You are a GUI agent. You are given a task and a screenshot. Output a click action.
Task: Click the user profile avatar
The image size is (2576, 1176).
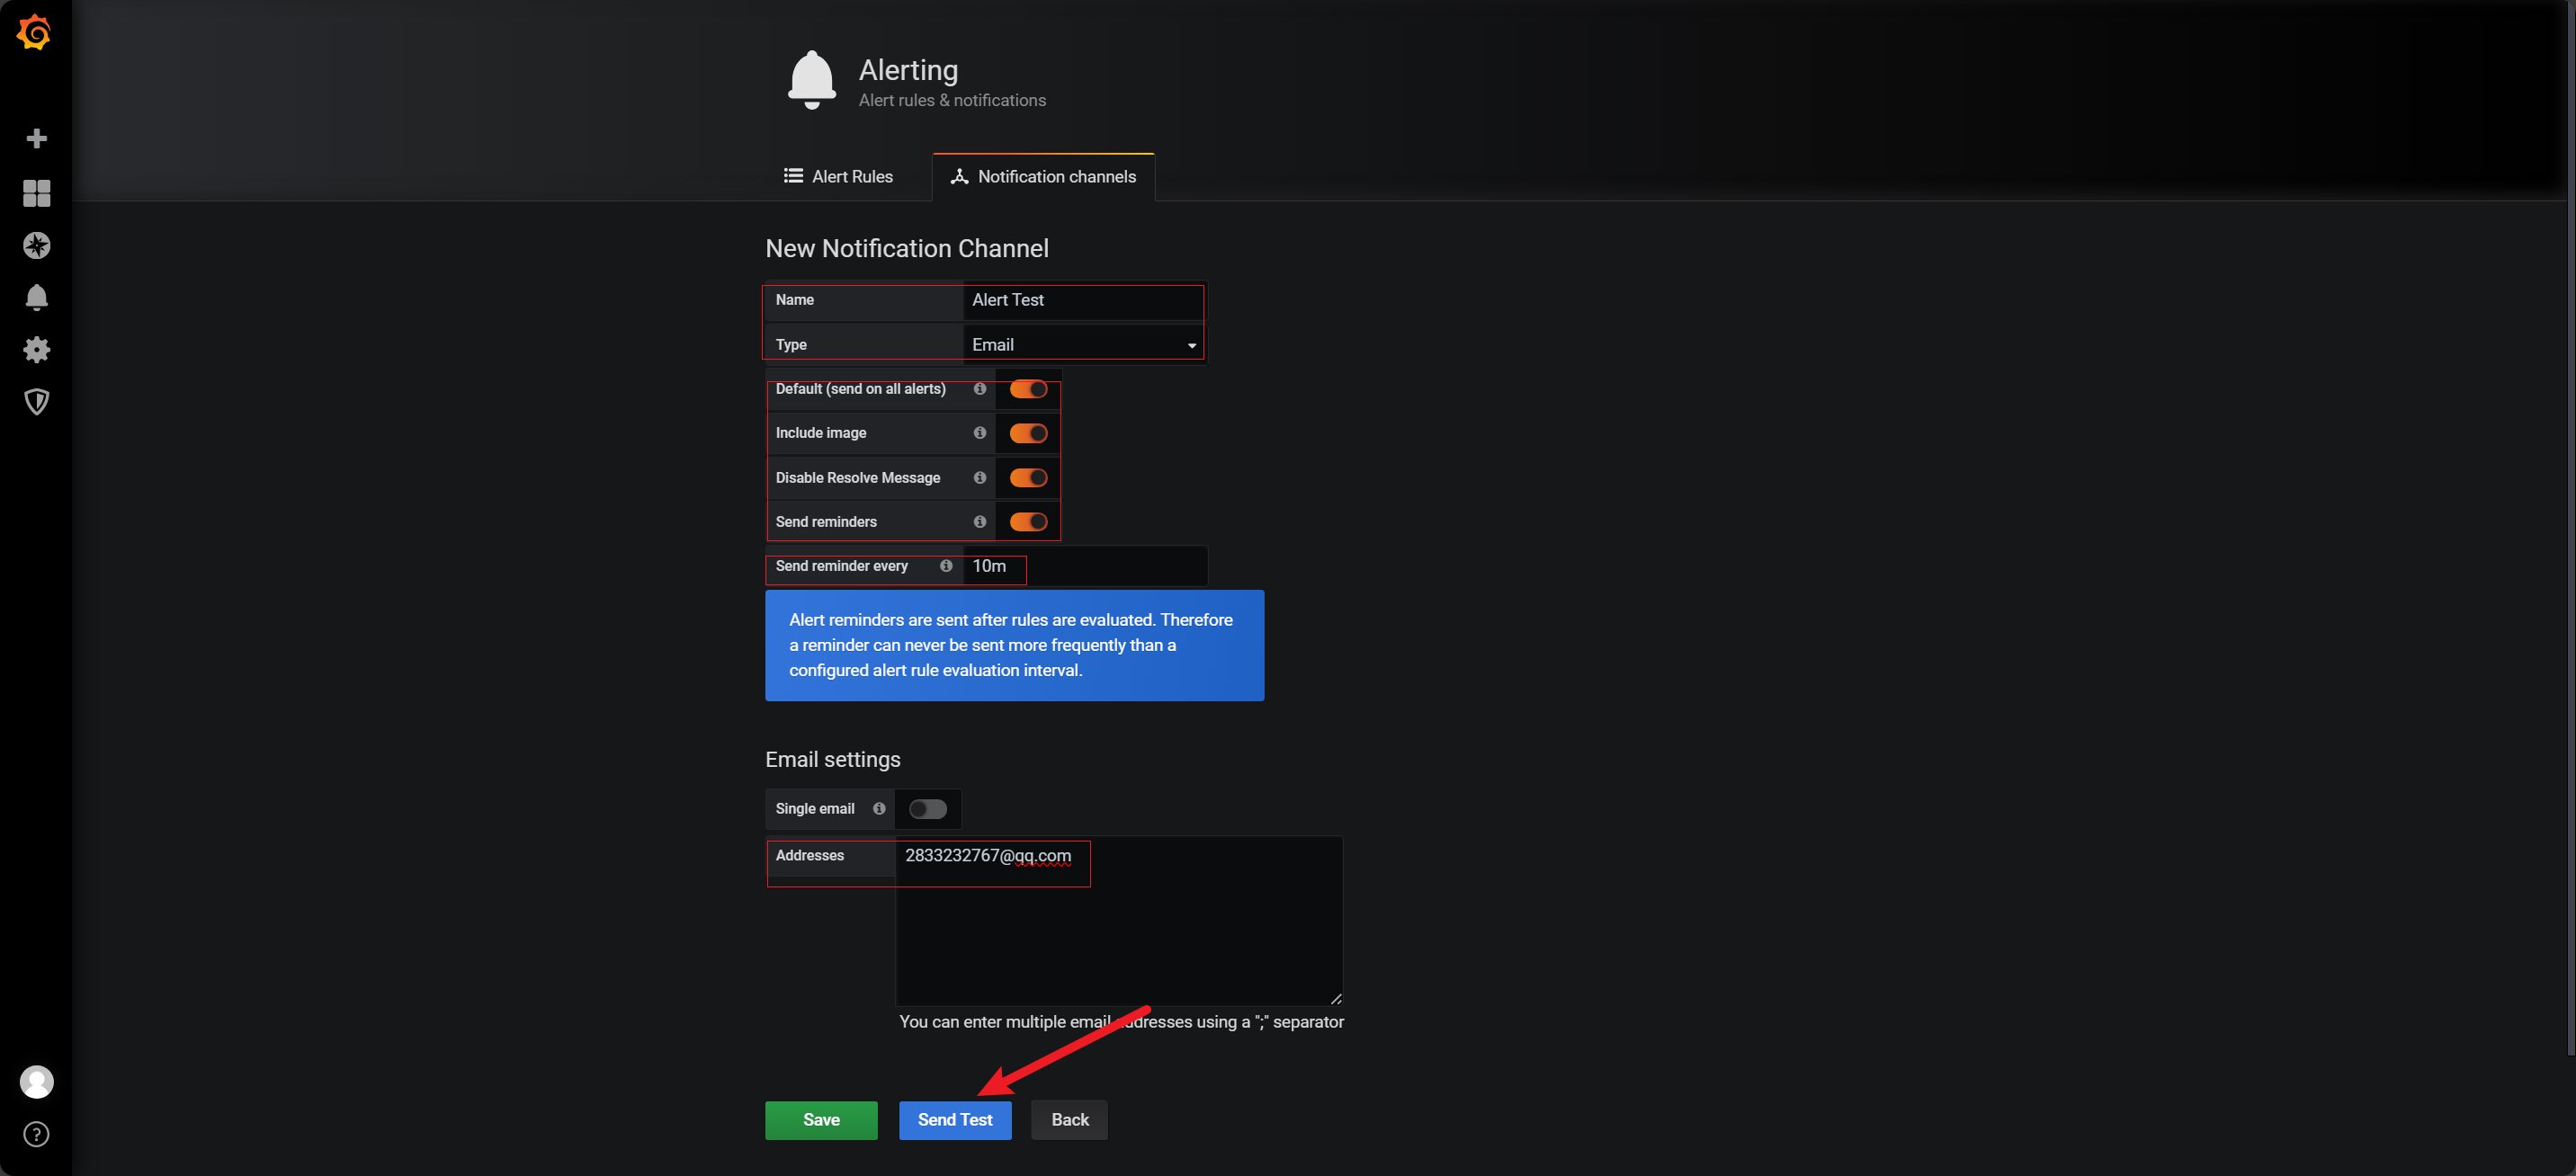tap(36, 1082)
